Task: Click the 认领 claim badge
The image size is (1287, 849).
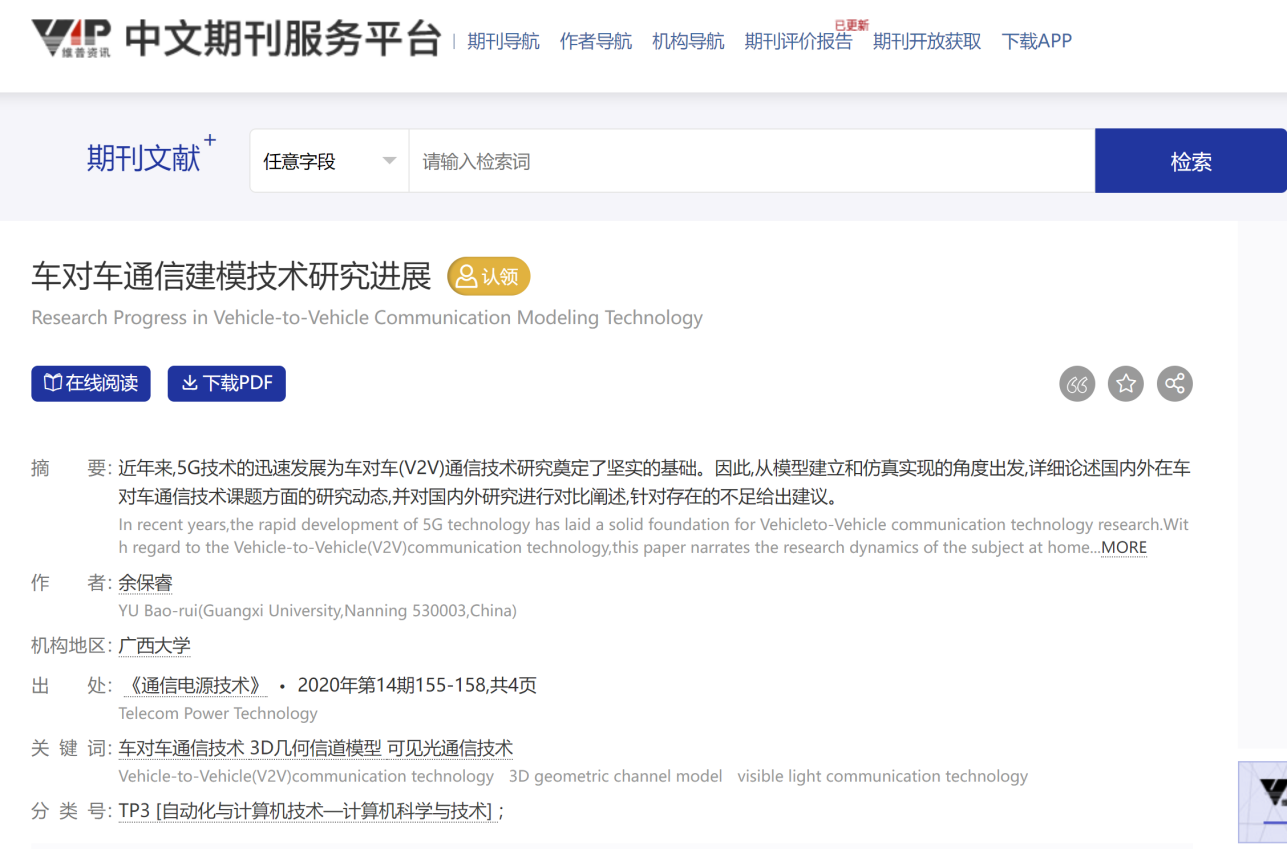Action: pyautogui.click(x=488, y=277)
